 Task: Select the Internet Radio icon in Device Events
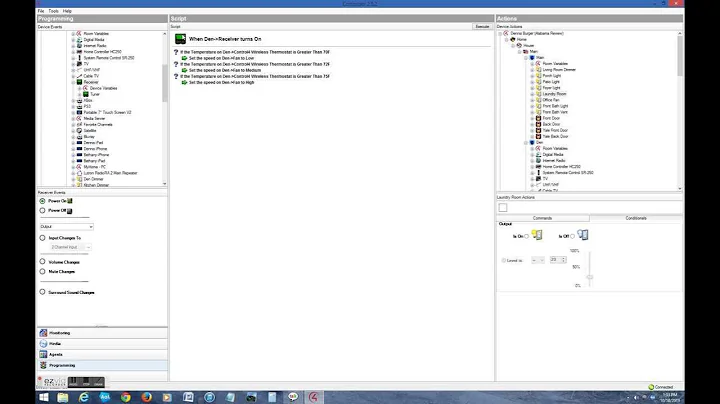pos(79,45)
